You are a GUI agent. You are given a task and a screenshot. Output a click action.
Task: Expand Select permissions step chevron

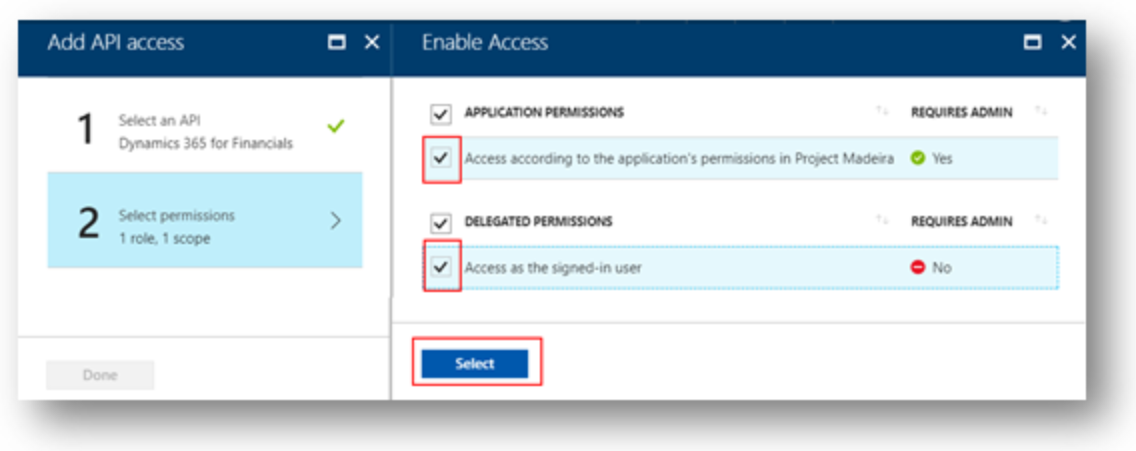pyautogui.click(x=335, y=221)
